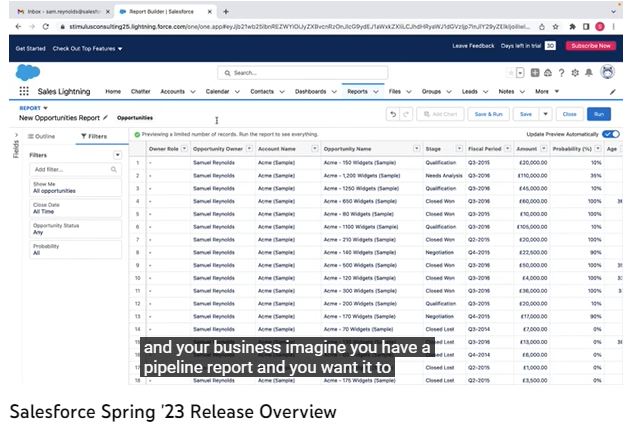The image size is (629, 429).
Task: Open Filters section dropdown arrow
Action: click(117, 155)
